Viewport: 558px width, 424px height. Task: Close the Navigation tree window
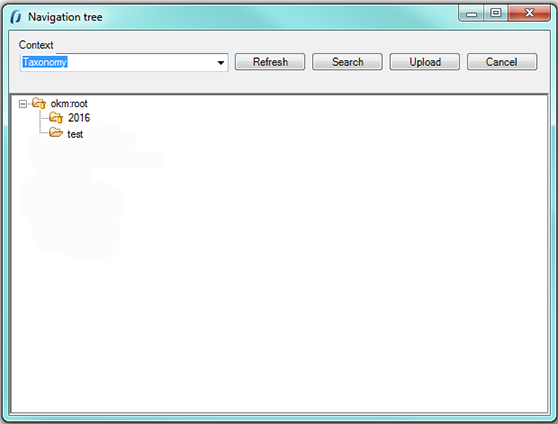(x=529, y=14)
